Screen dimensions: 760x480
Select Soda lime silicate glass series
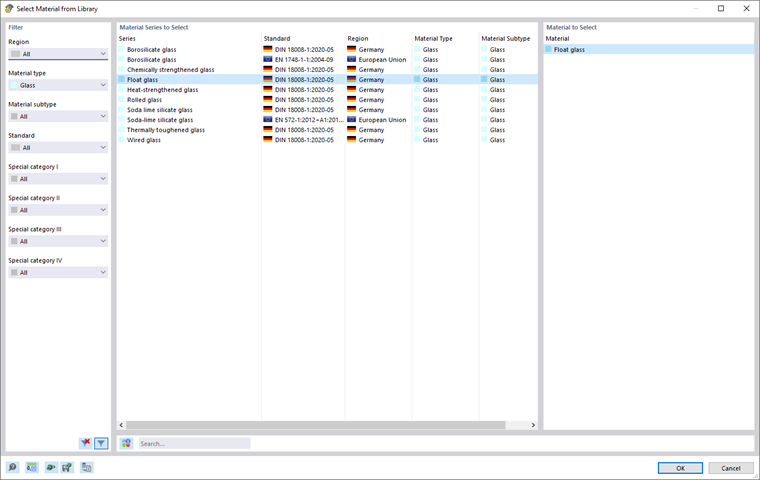[159, 110]
